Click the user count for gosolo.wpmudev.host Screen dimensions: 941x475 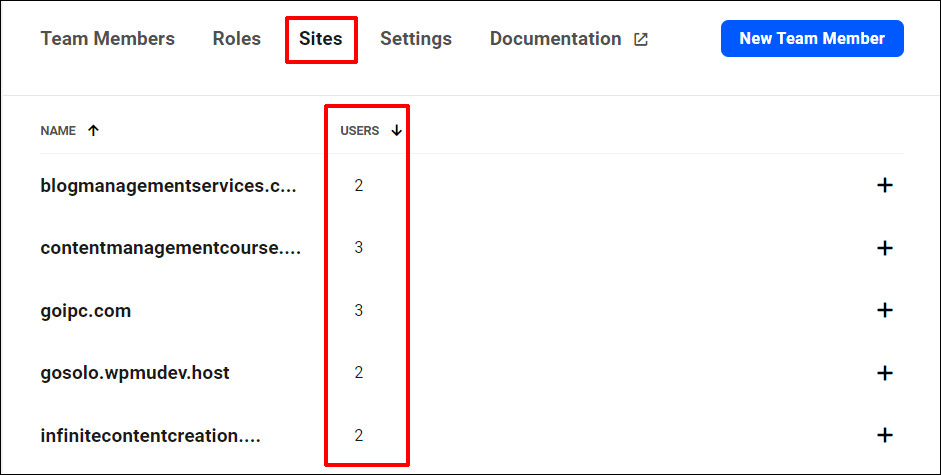coord(358,373)
